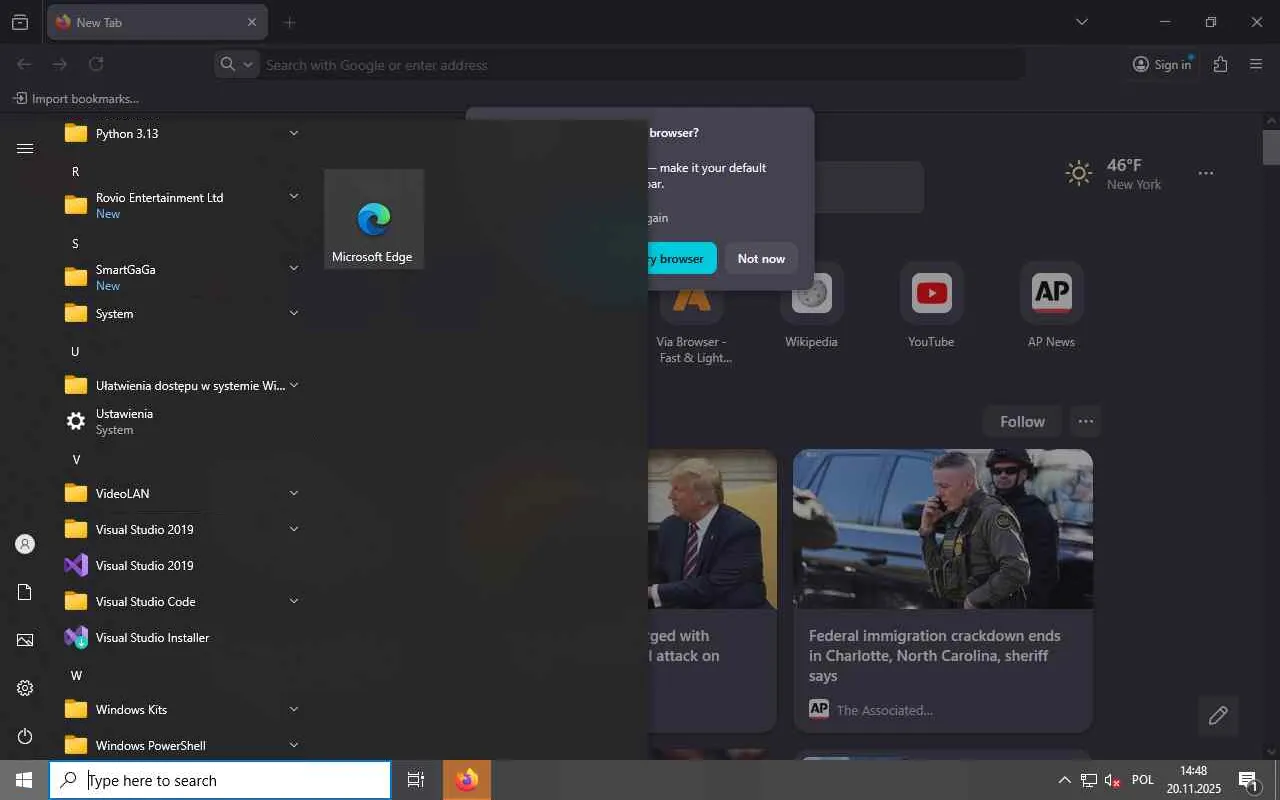Image resolution: width=1280 pixels, height=800 pixels.
Task: Click the letter U group header
Action: coord(75,352)
